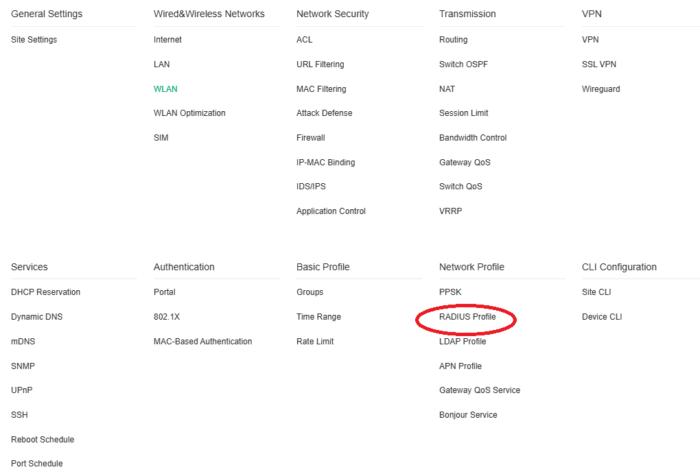Image resolution: width=700 pixels, height=474 pixels.
Task: Click the ACL link
Action: tap(304, 40)
